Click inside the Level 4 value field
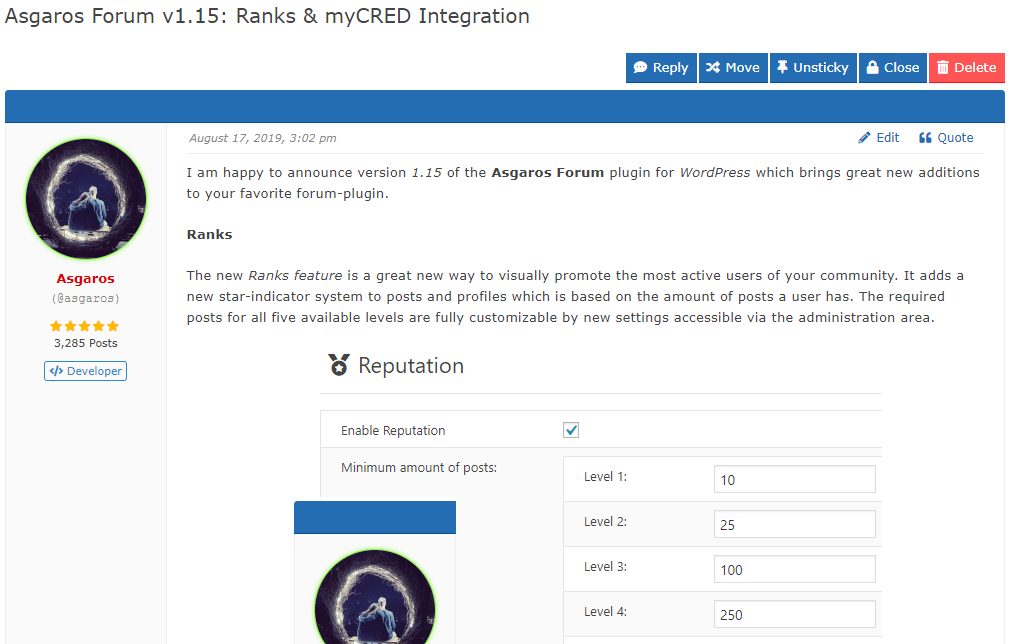Image resolution: width=1011 pixels, height=644 pixels. pos(794,613)
